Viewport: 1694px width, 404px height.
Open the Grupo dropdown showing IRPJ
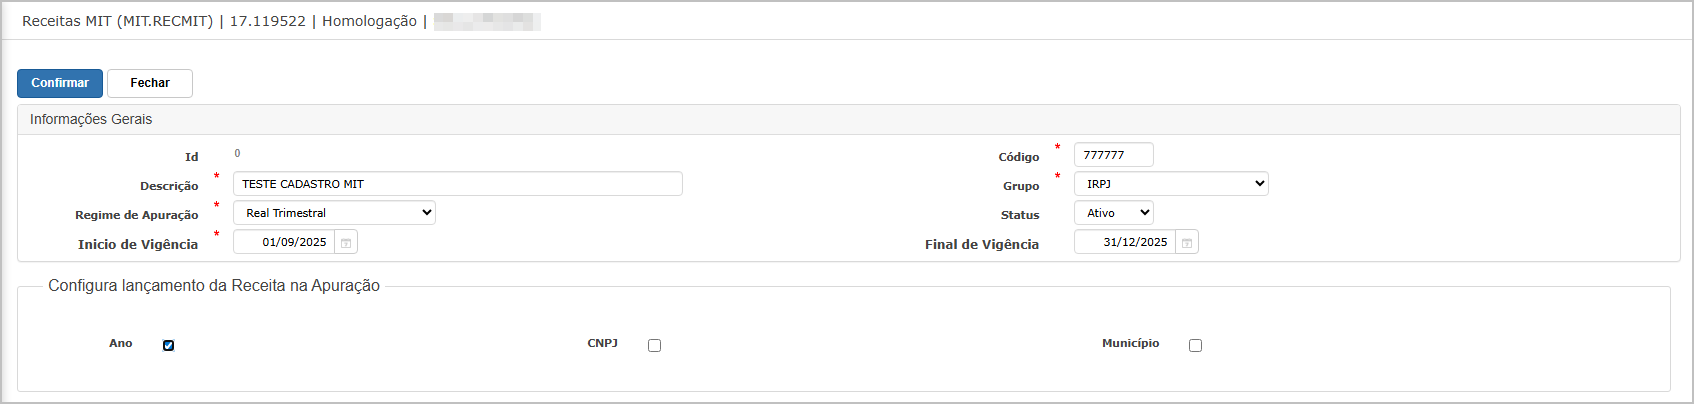pos(1170,184)
